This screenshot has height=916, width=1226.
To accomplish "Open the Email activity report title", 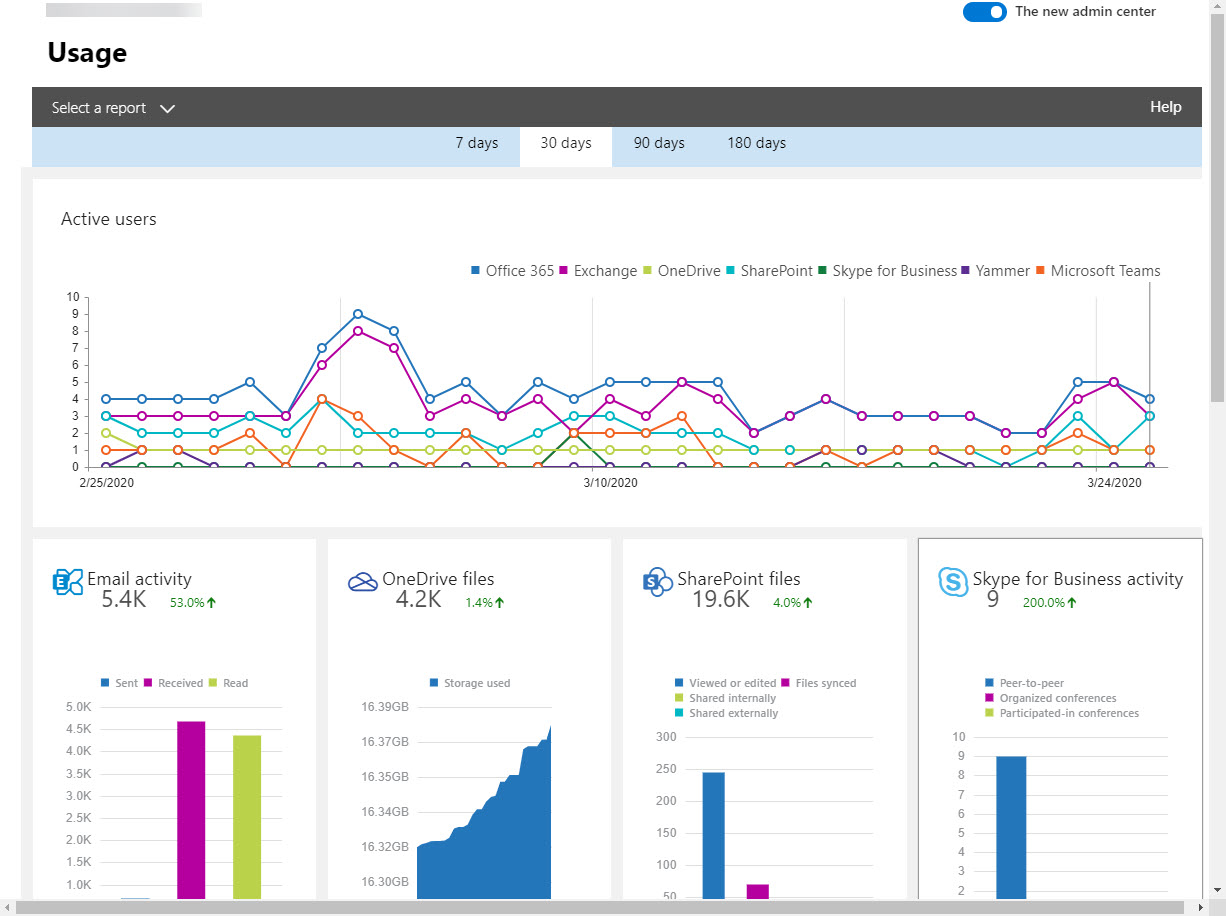I will (x=139, y=579).
